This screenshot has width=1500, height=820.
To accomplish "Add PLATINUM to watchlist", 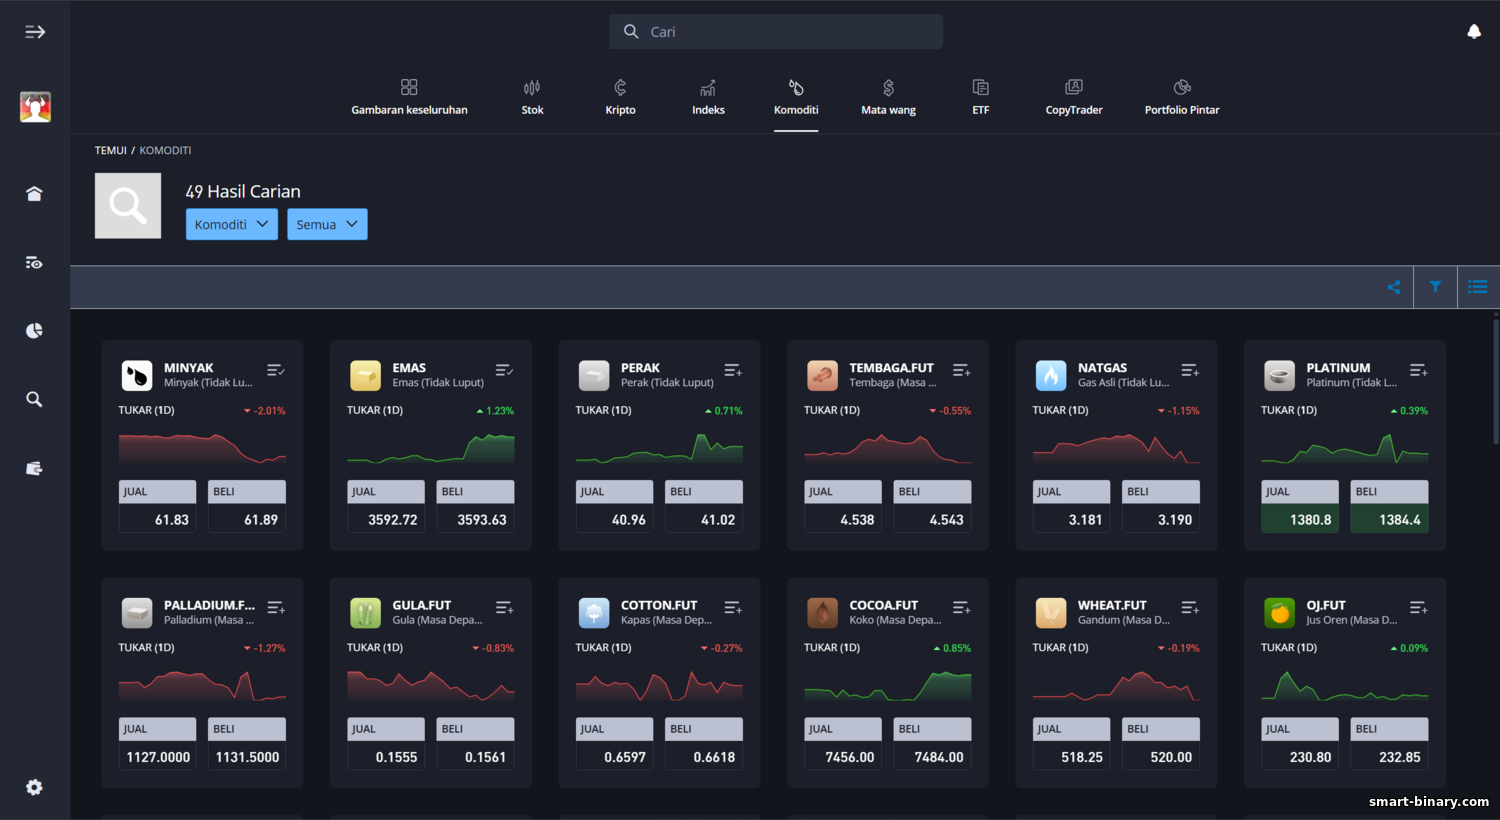I will pos(1418,371).
